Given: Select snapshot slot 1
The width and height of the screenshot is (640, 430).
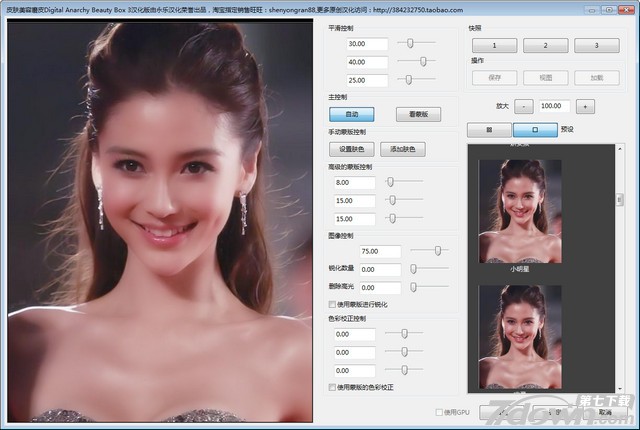Looking at the screenshot, I should (494, 45).
